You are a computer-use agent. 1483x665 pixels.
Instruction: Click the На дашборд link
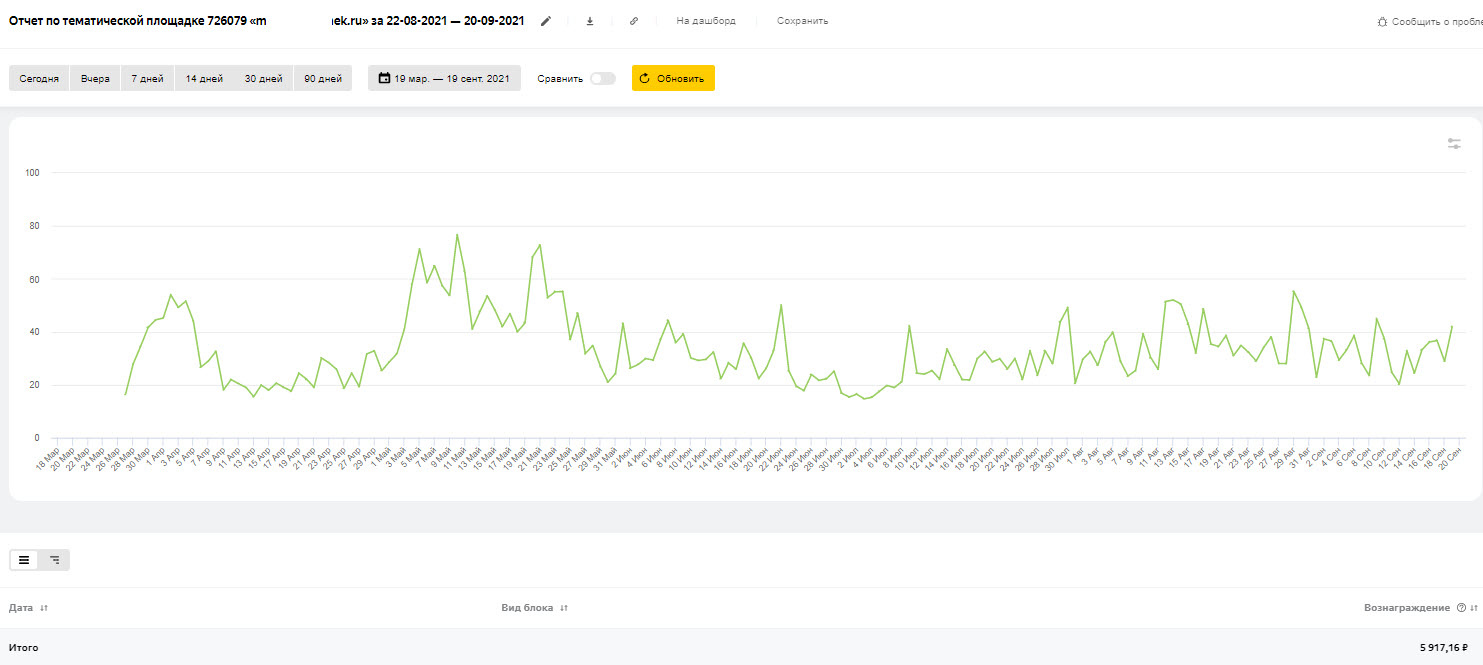[705, 21]
